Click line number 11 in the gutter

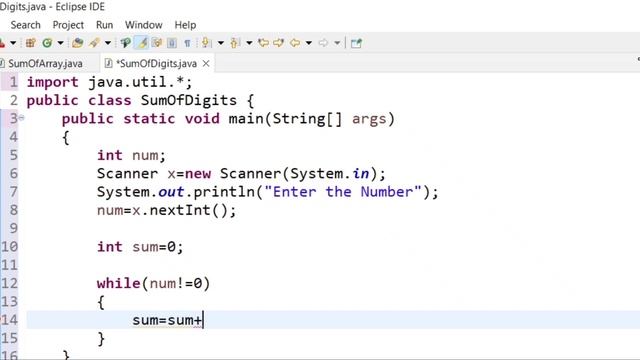coord(9,265)
